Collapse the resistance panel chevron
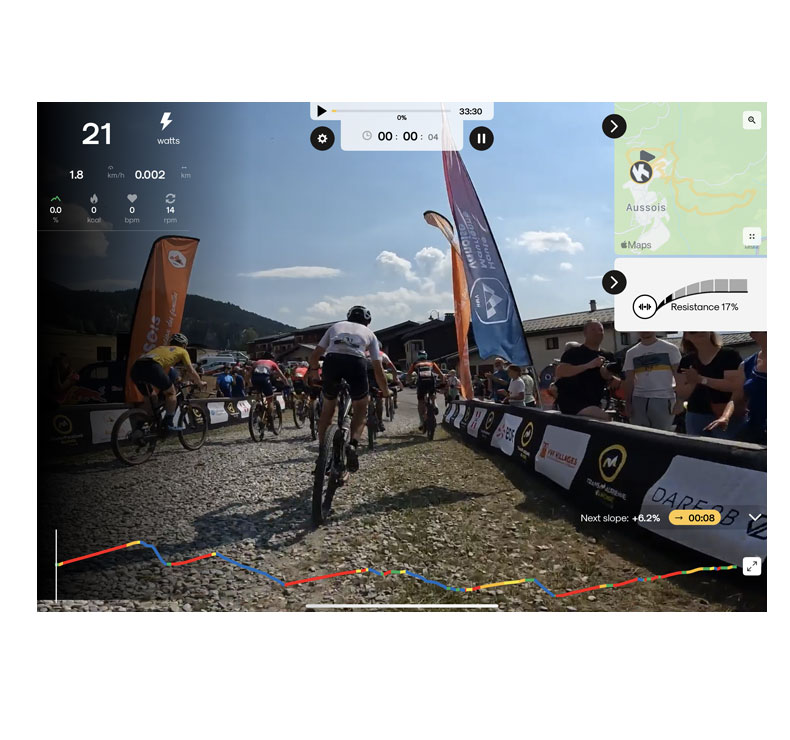This screenshot has height=740, width=790. 614,282
